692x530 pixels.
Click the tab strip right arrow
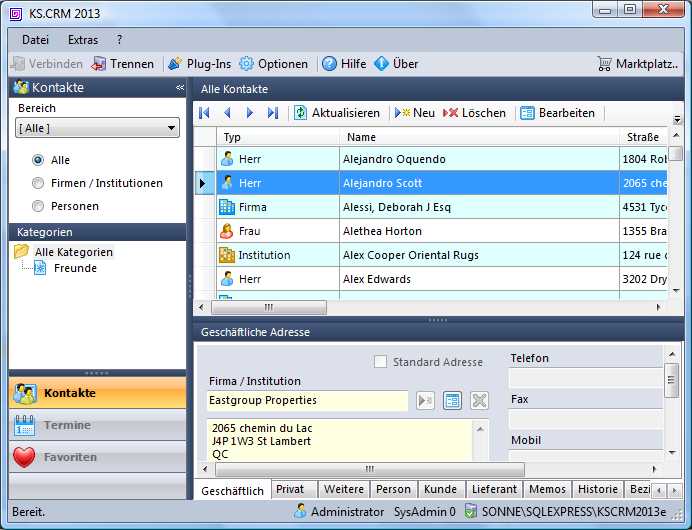(674, 490)
